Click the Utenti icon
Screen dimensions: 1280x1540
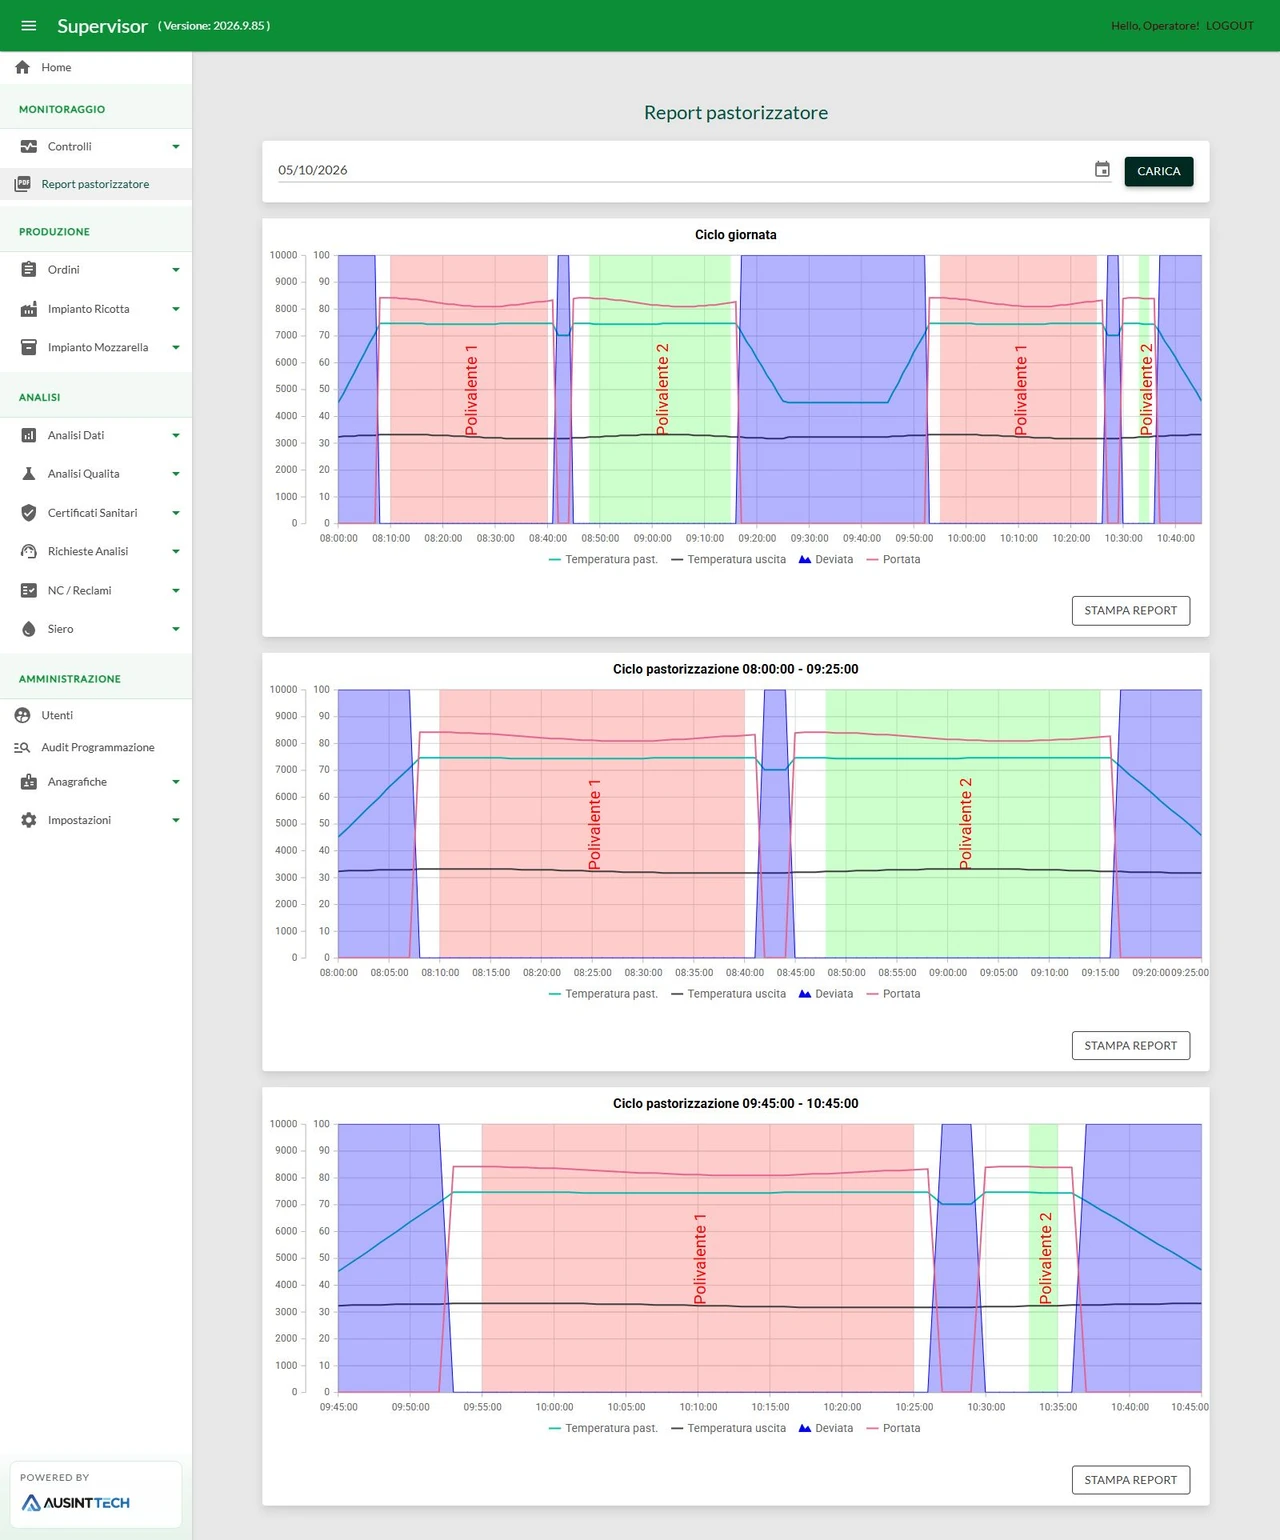pyautogui.click(x=22, y=716)
